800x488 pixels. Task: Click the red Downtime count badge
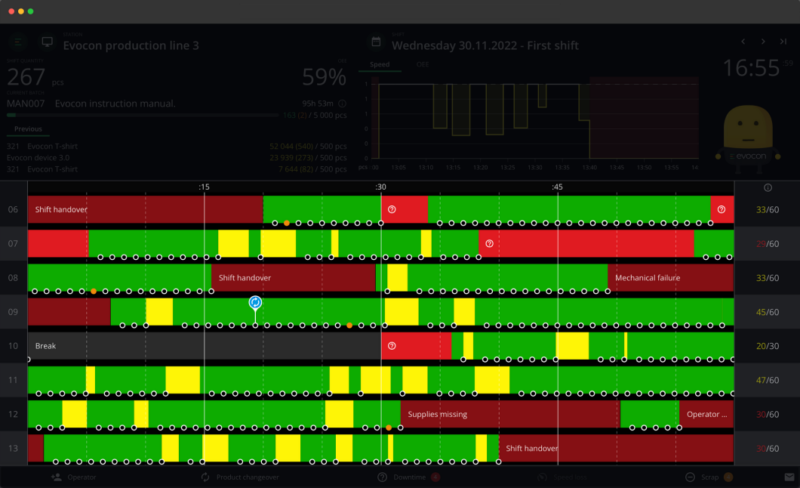point(435,477)
